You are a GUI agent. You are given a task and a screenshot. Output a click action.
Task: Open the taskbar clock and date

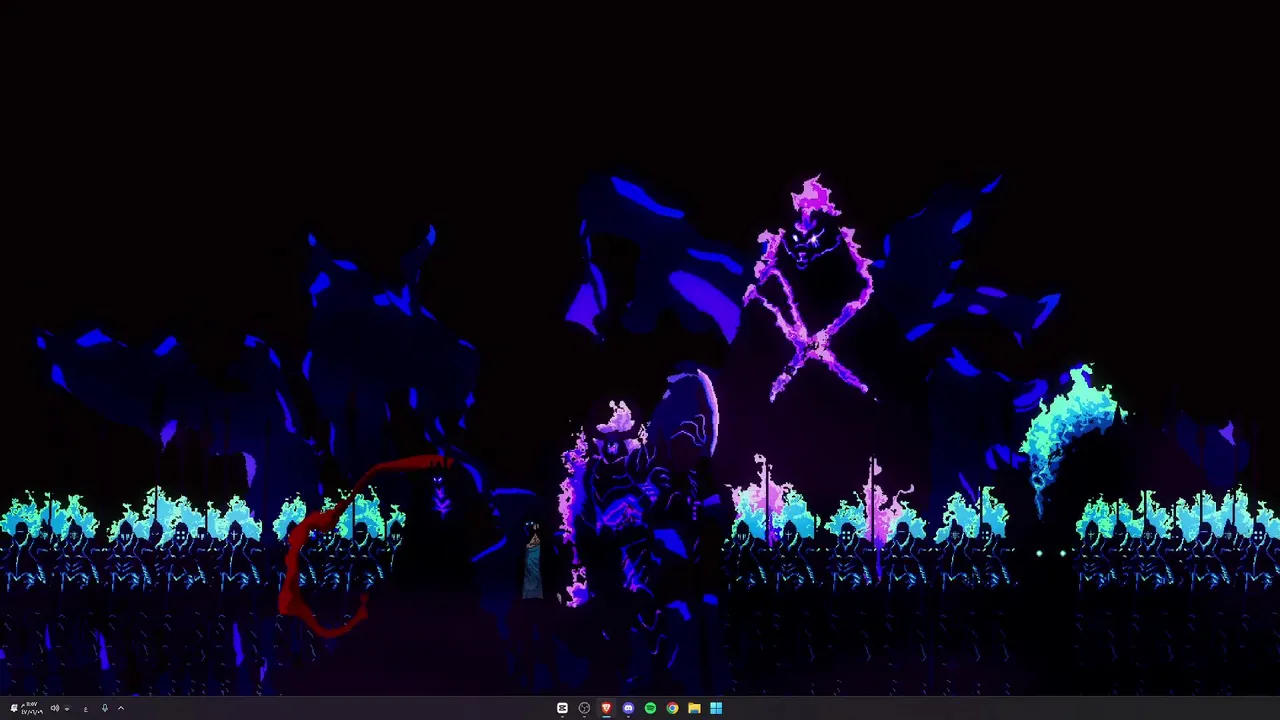pos(32,708)
